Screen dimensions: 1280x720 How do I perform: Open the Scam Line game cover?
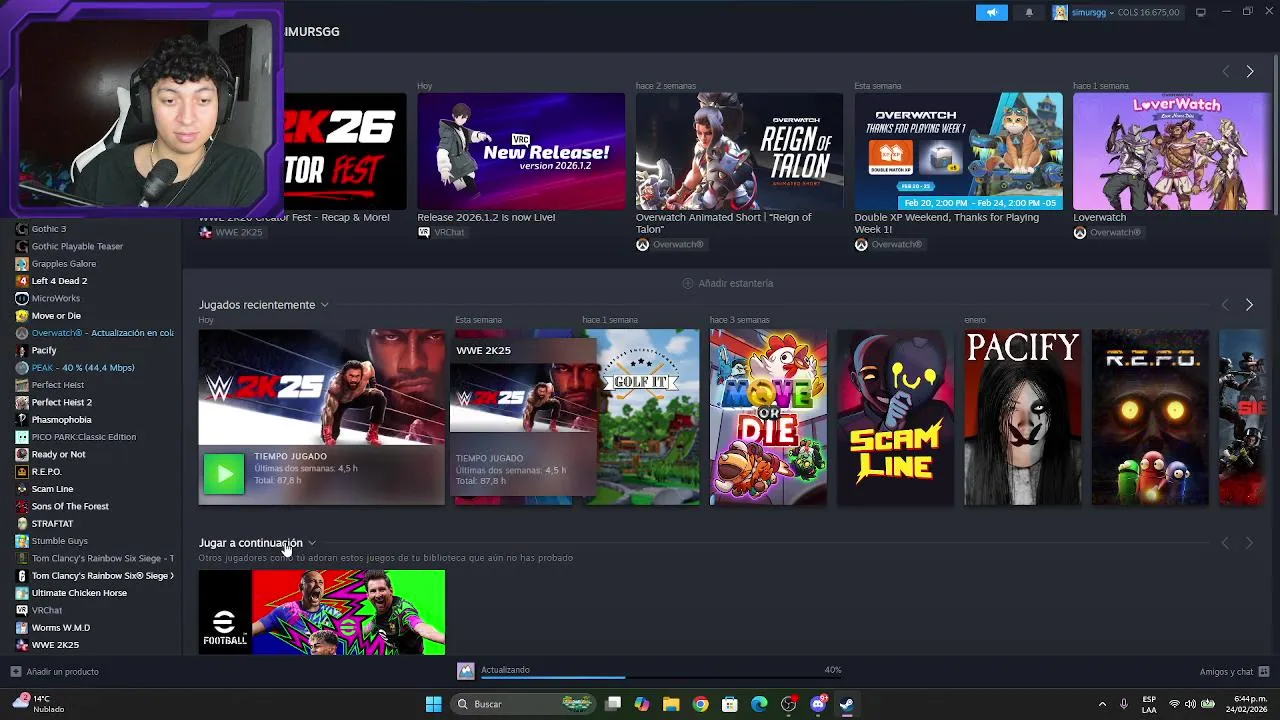coord(895,417)
